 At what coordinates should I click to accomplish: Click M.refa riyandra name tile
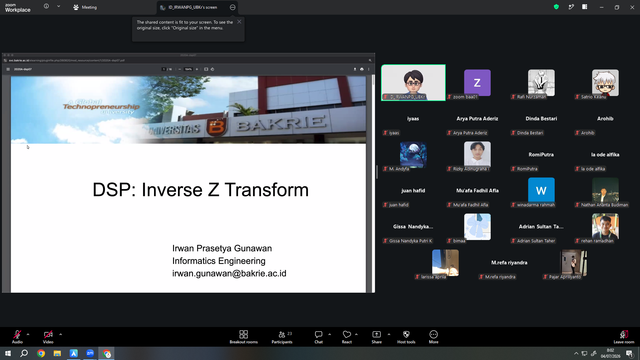[509, 262]
